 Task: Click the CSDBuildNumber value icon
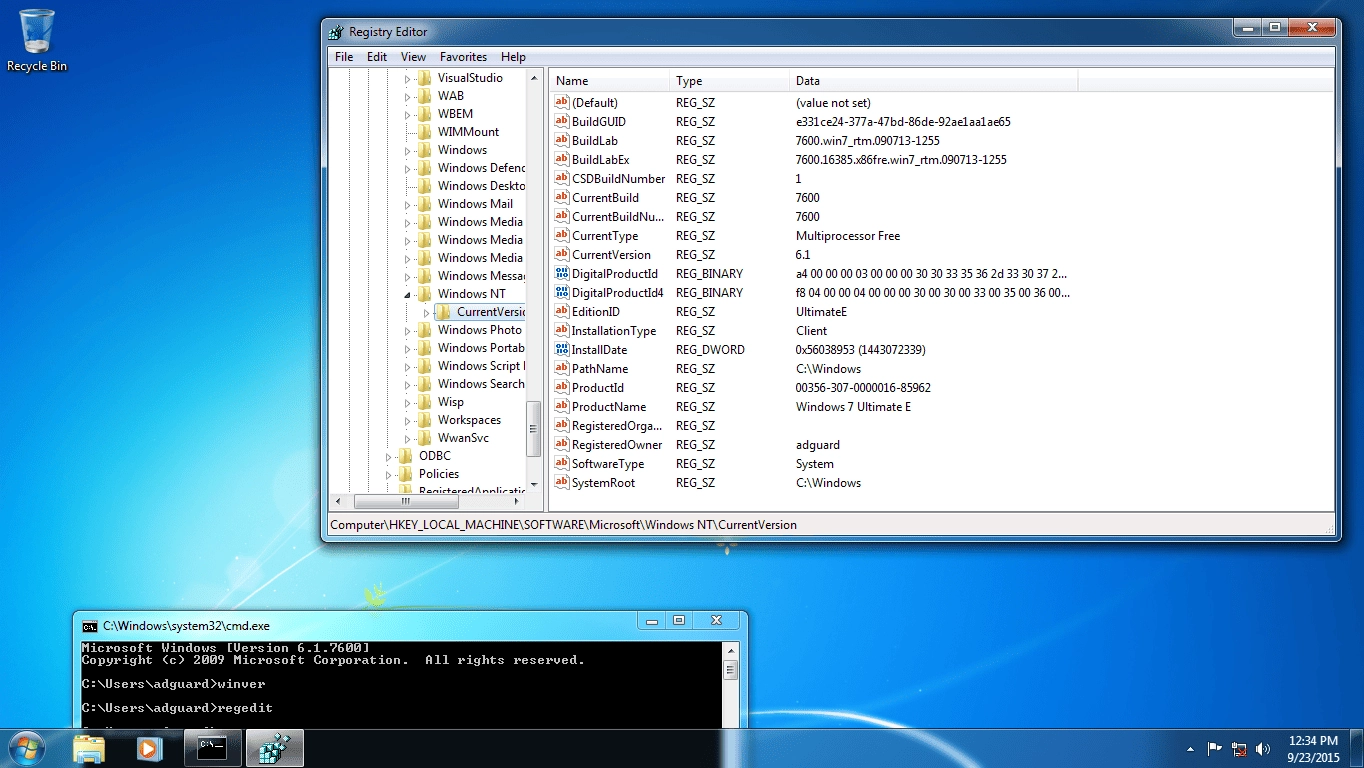point(561,179)
